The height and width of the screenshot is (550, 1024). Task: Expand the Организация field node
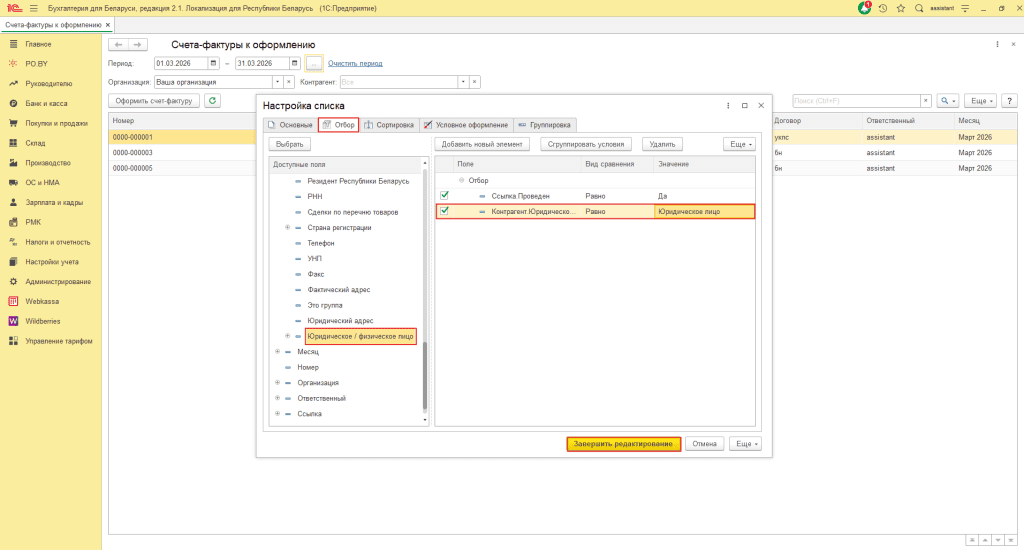[x=277, y=382]
